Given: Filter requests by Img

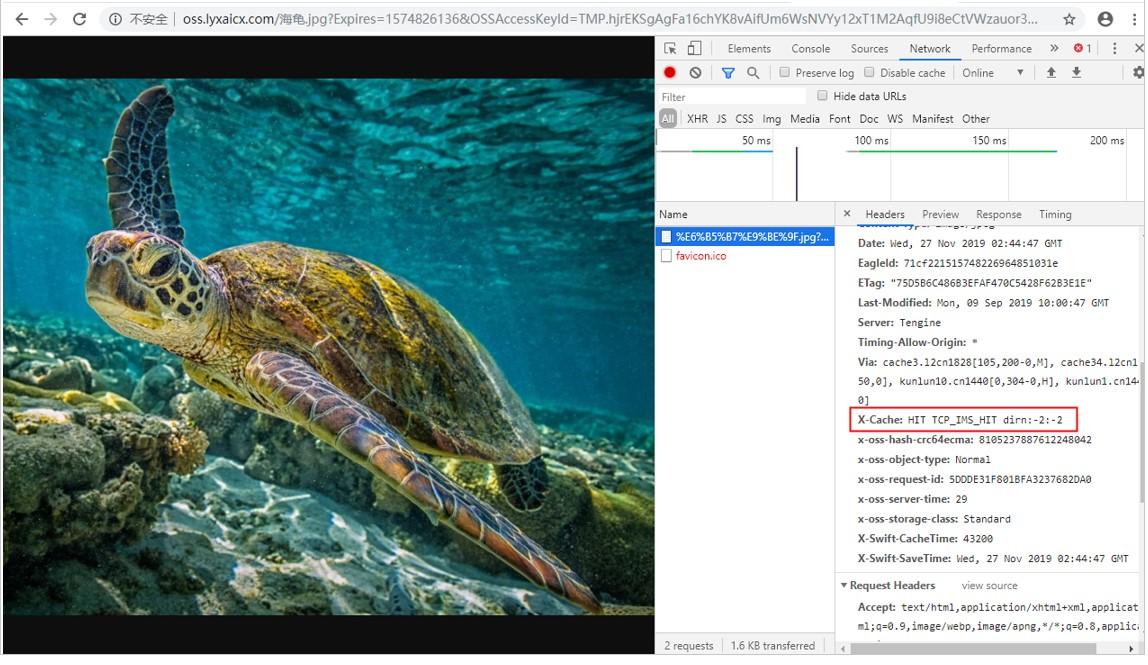Looking at the screenshot, I should click(x=772, y=119).
